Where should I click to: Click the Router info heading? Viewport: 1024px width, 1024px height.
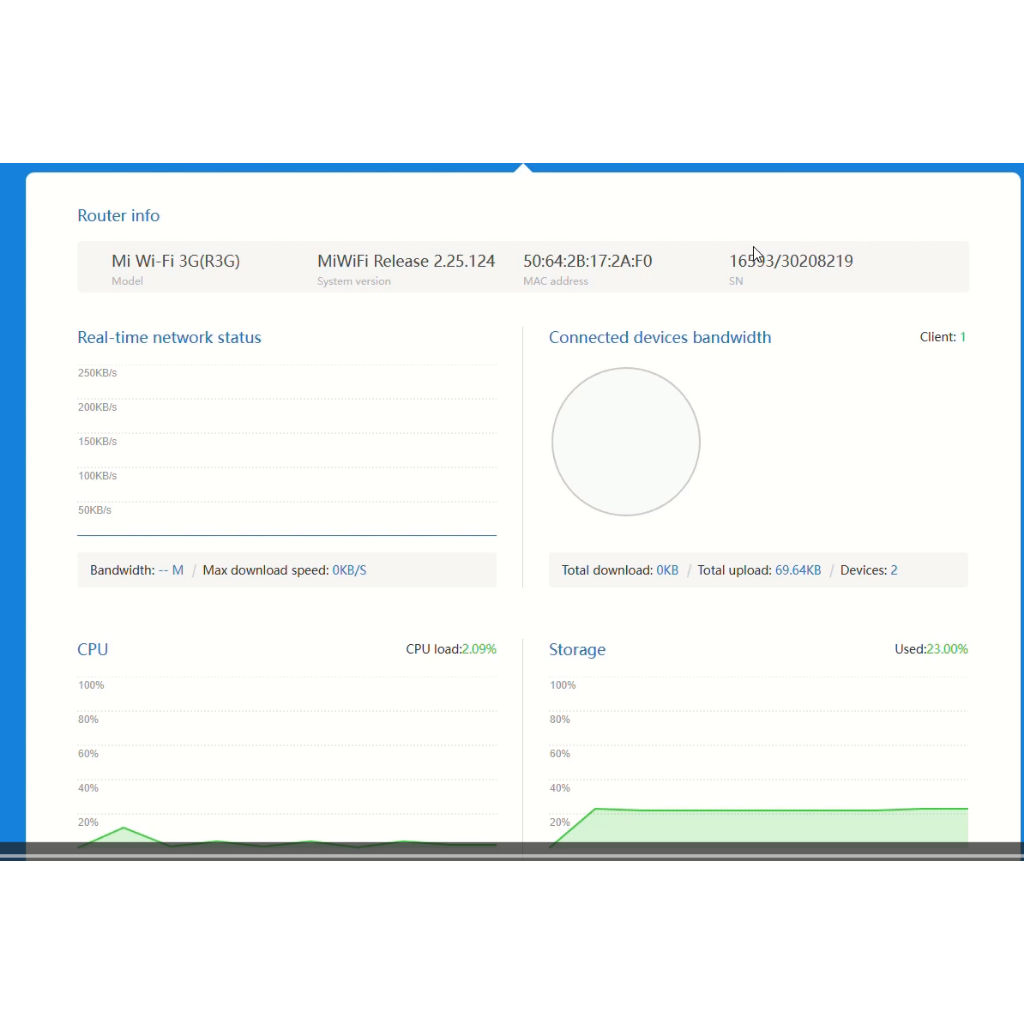[x=118, y=216]
